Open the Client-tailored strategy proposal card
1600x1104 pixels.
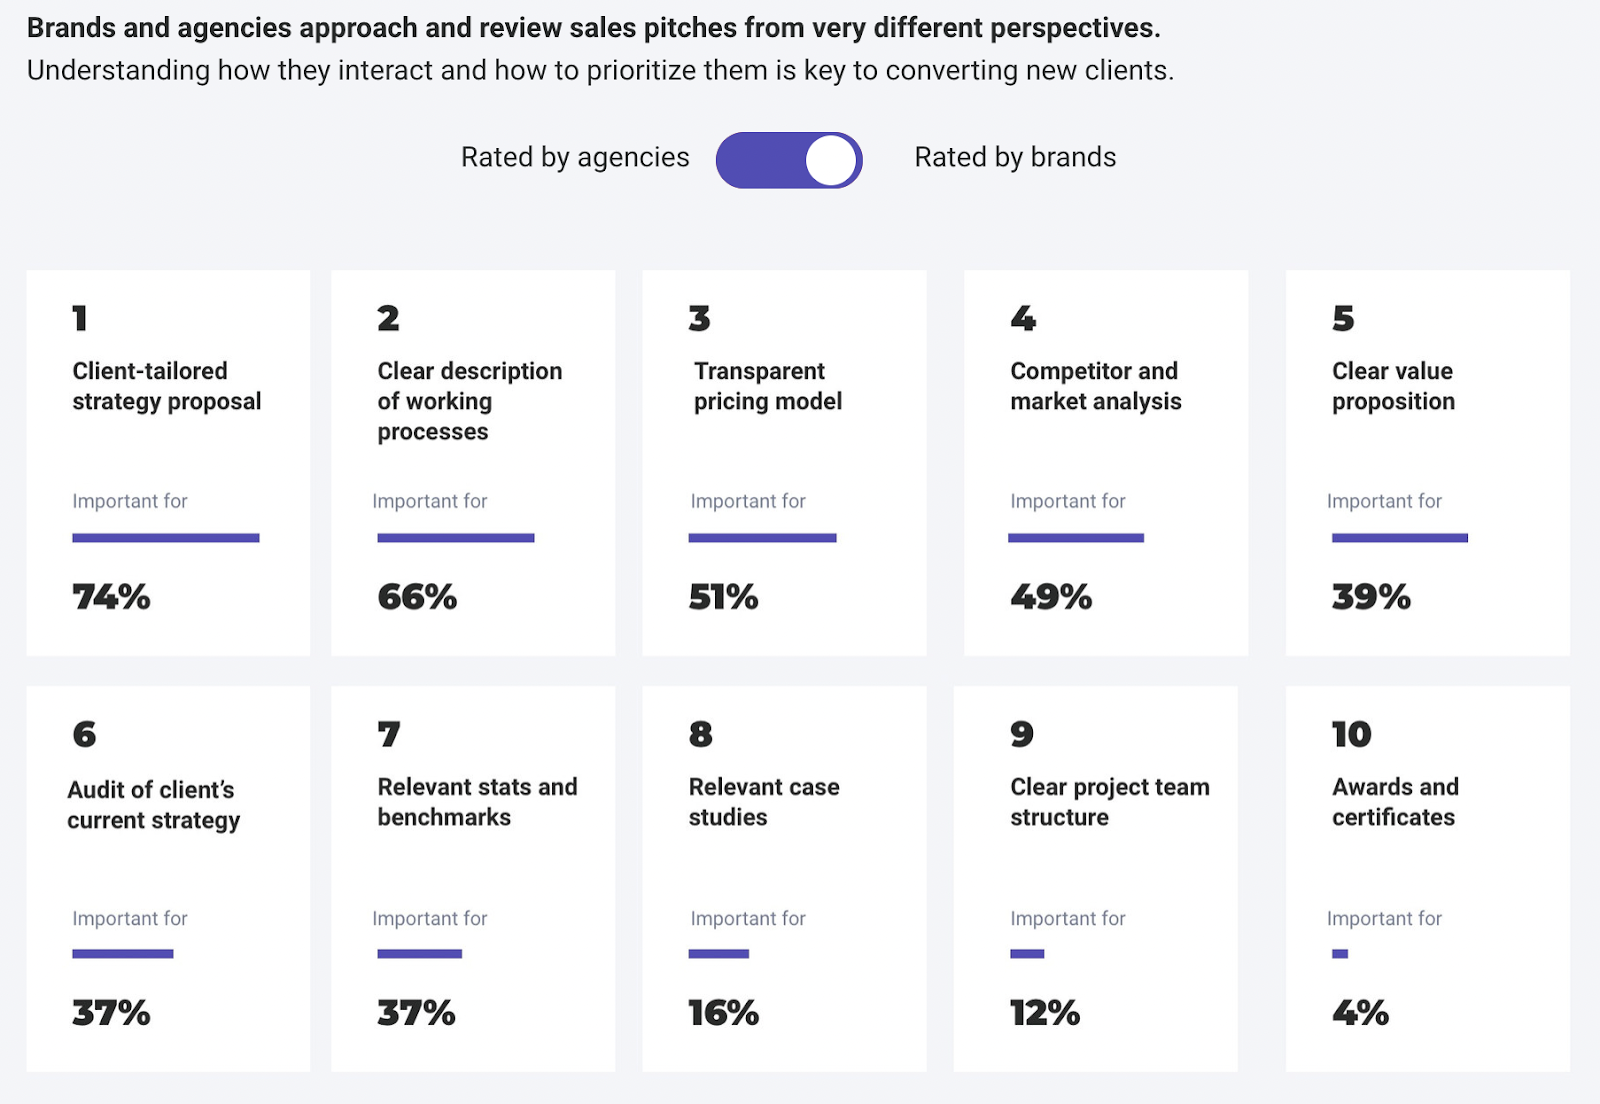(168, 462)
